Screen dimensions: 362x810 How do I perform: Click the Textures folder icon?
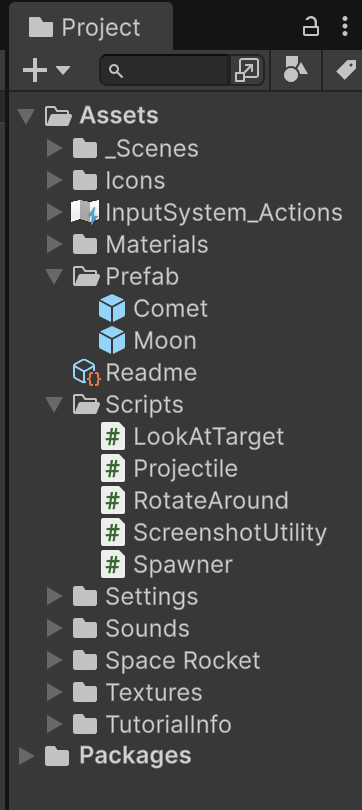pyautogui.click(x=85, y=693)
